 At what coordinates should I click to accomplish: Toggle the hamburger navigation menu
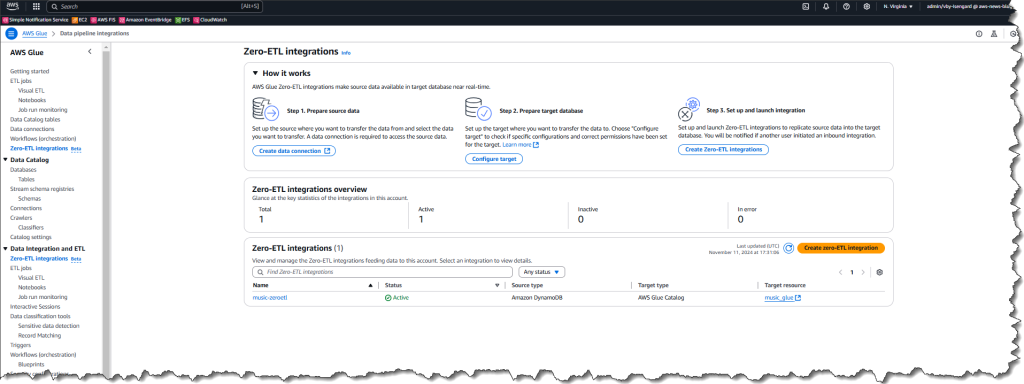11,33
